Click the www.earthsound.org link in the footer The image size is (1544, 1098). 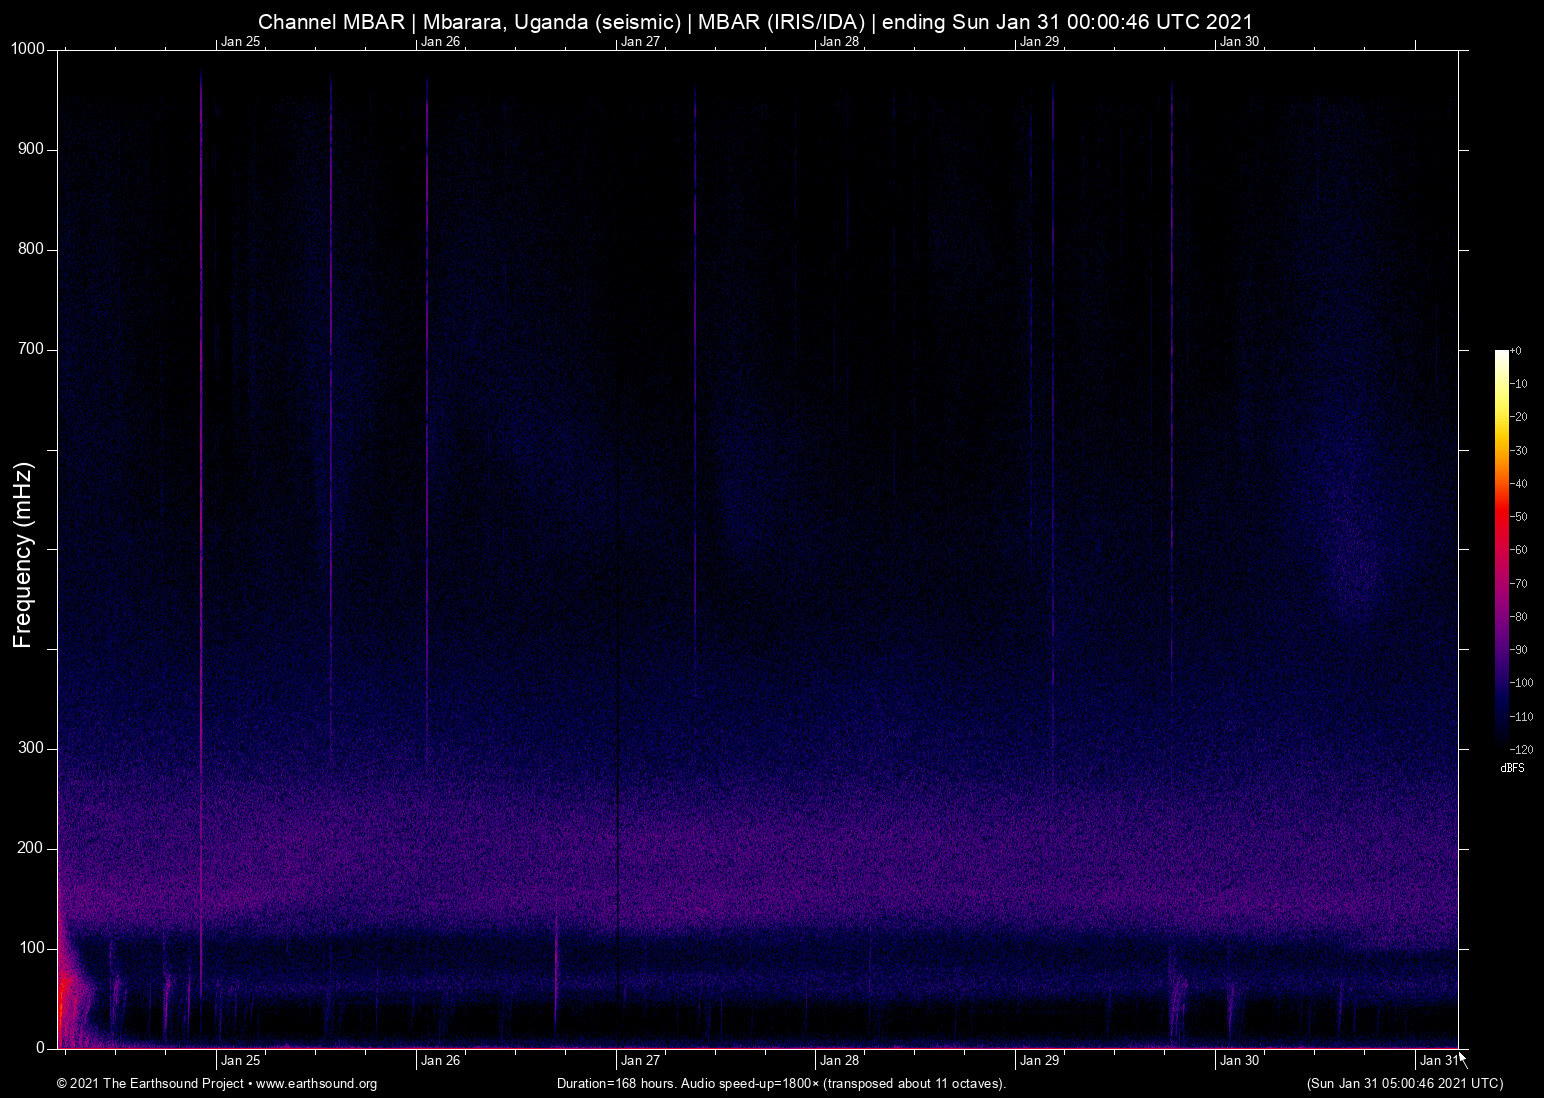tap(316, 1084)
